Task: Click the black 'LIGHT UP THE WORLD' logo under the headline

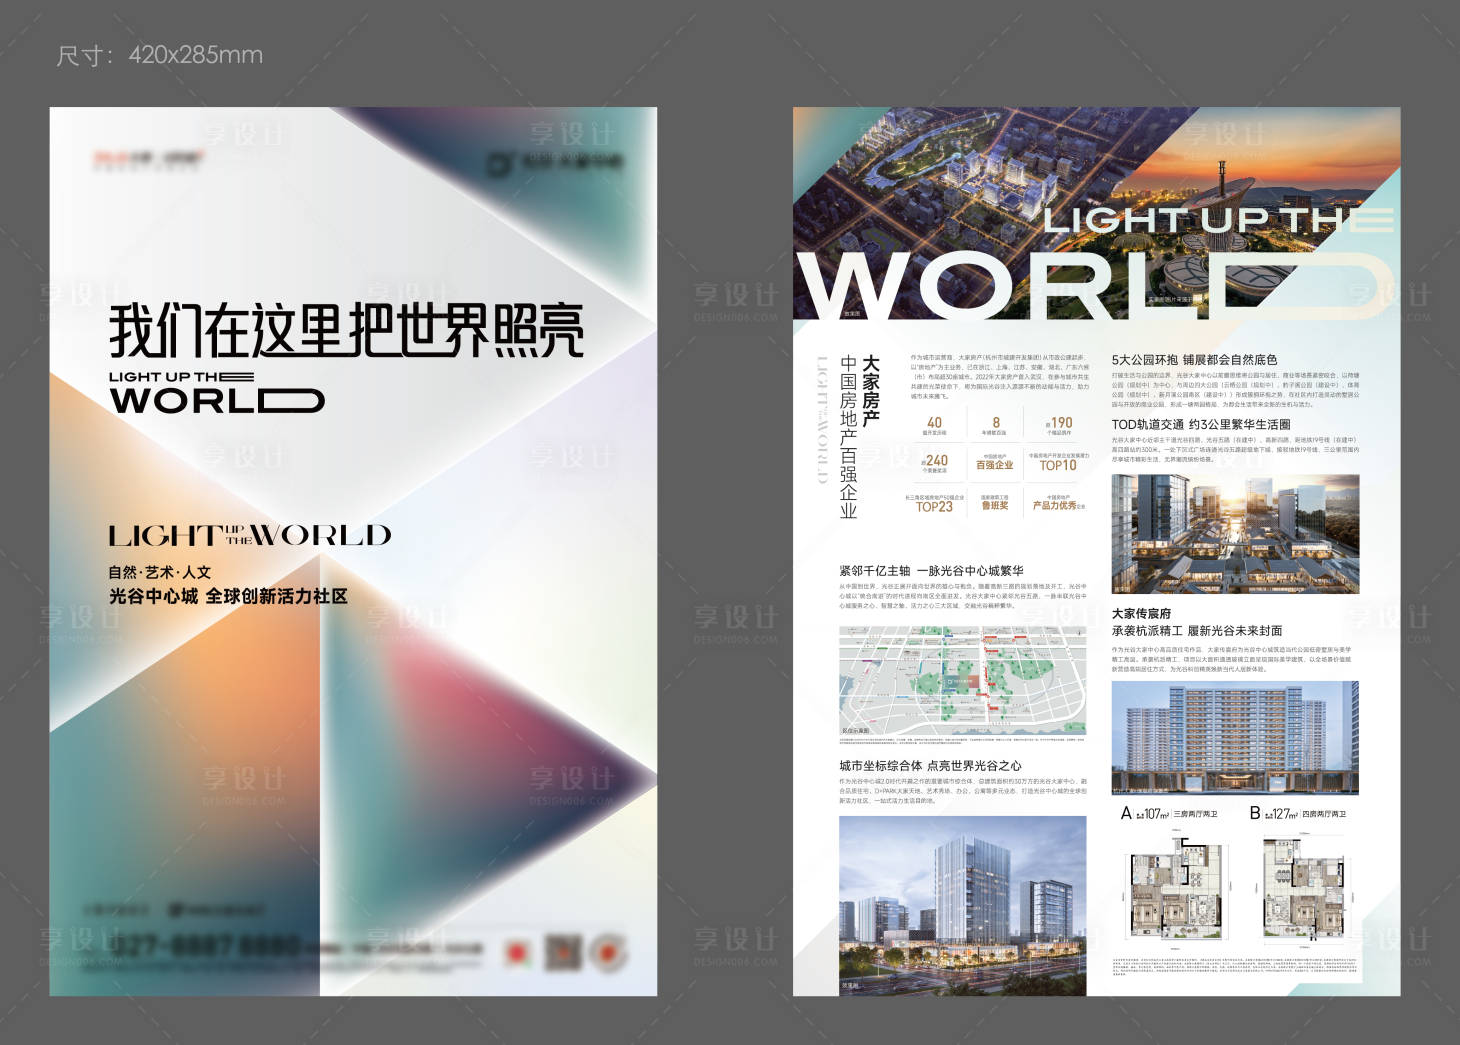Action: pyautogui.click(x=217, y=392)
